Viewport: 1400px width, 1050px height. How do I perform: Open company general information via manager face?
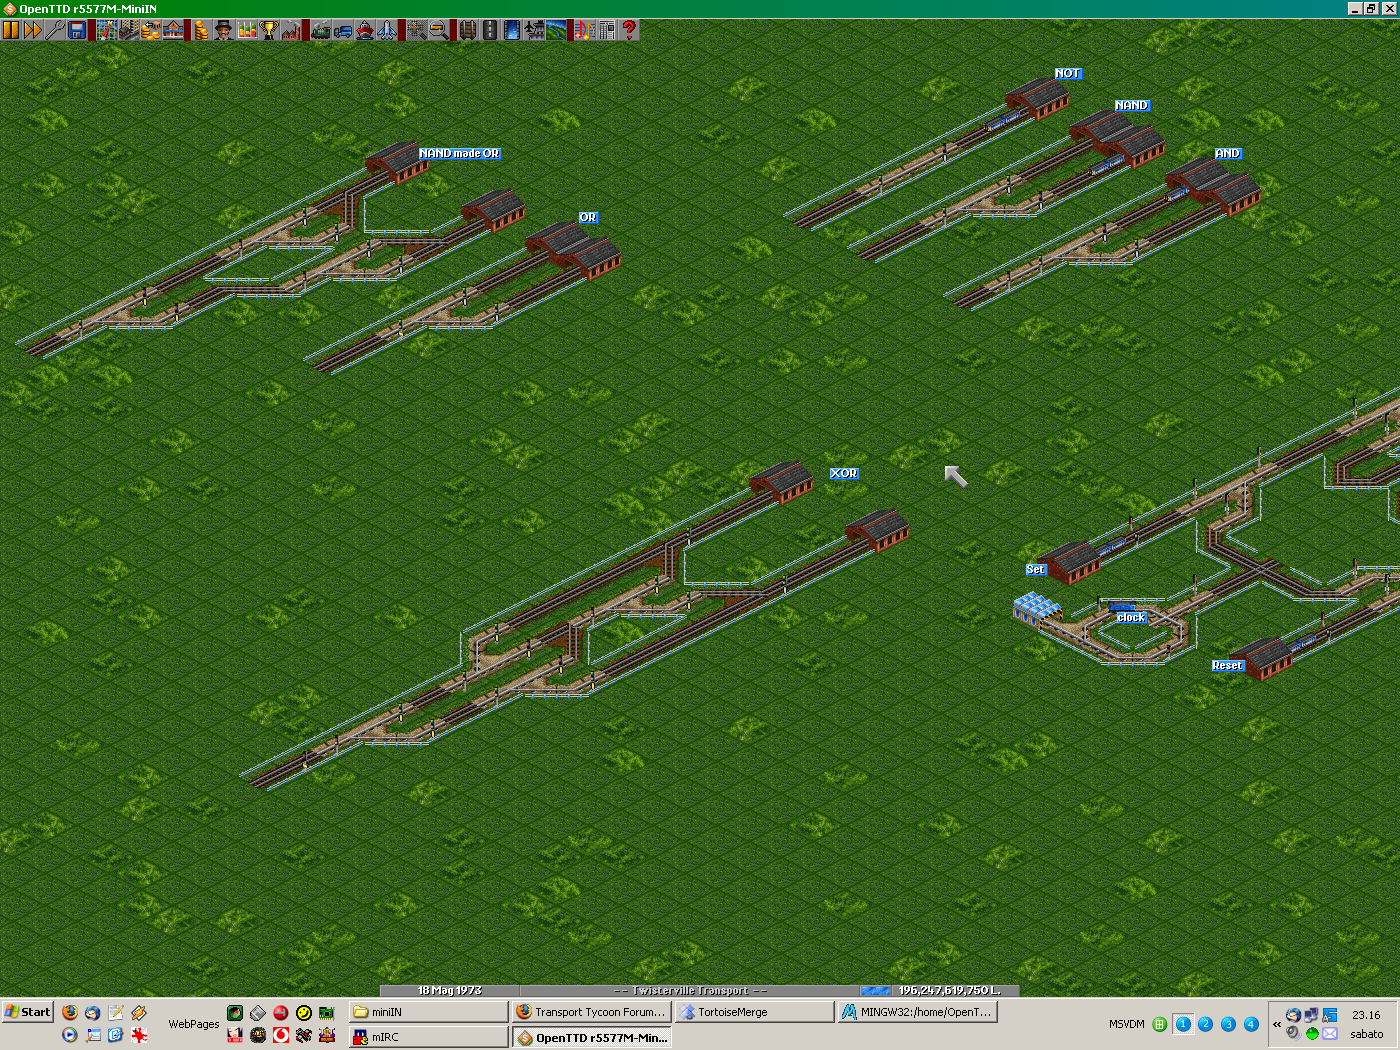223,30
